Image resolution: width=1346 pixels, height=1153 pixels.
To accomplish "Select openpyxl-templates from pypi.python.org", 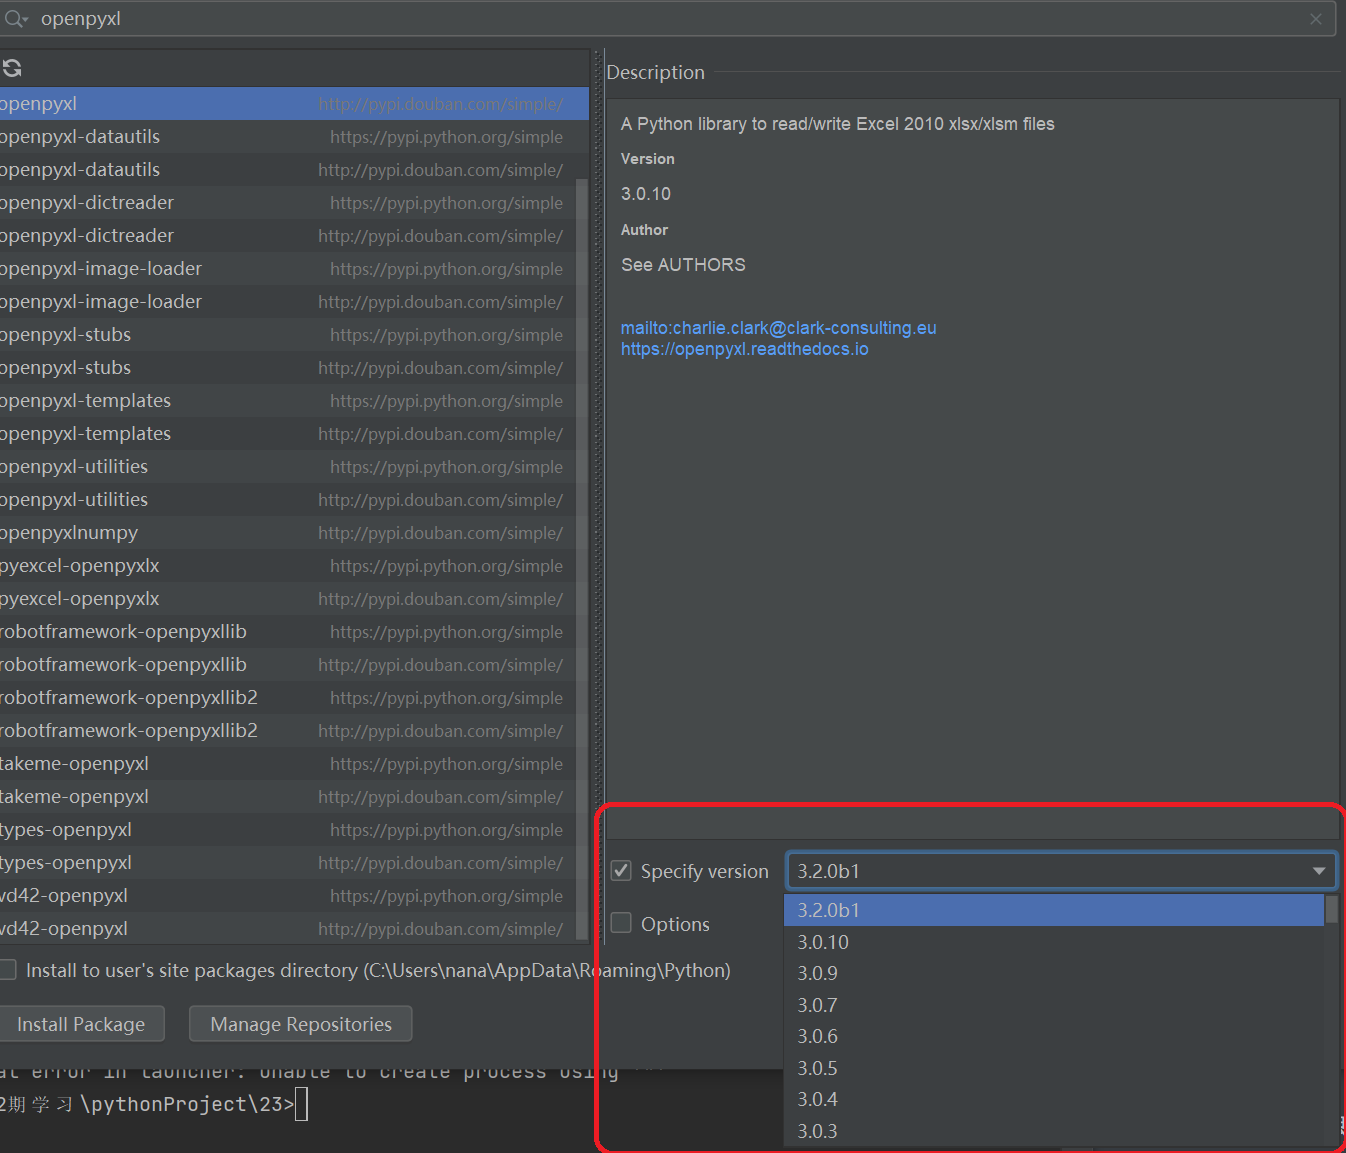I will tap(288, 401).
